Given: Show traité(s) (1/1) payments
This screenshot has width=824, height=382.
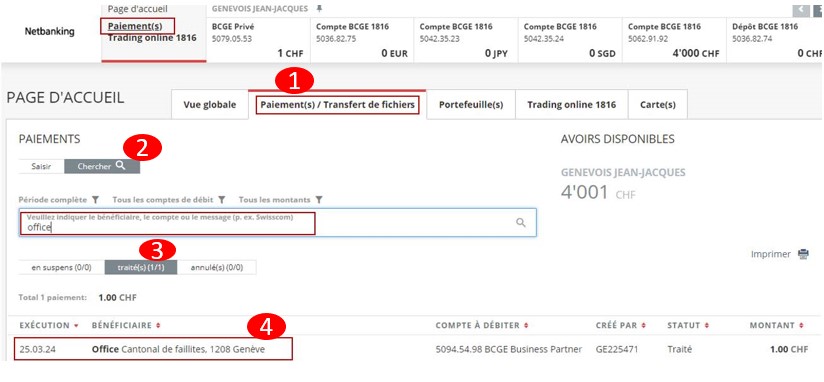Looking at the screenshot, I should [x=141, y=267].
